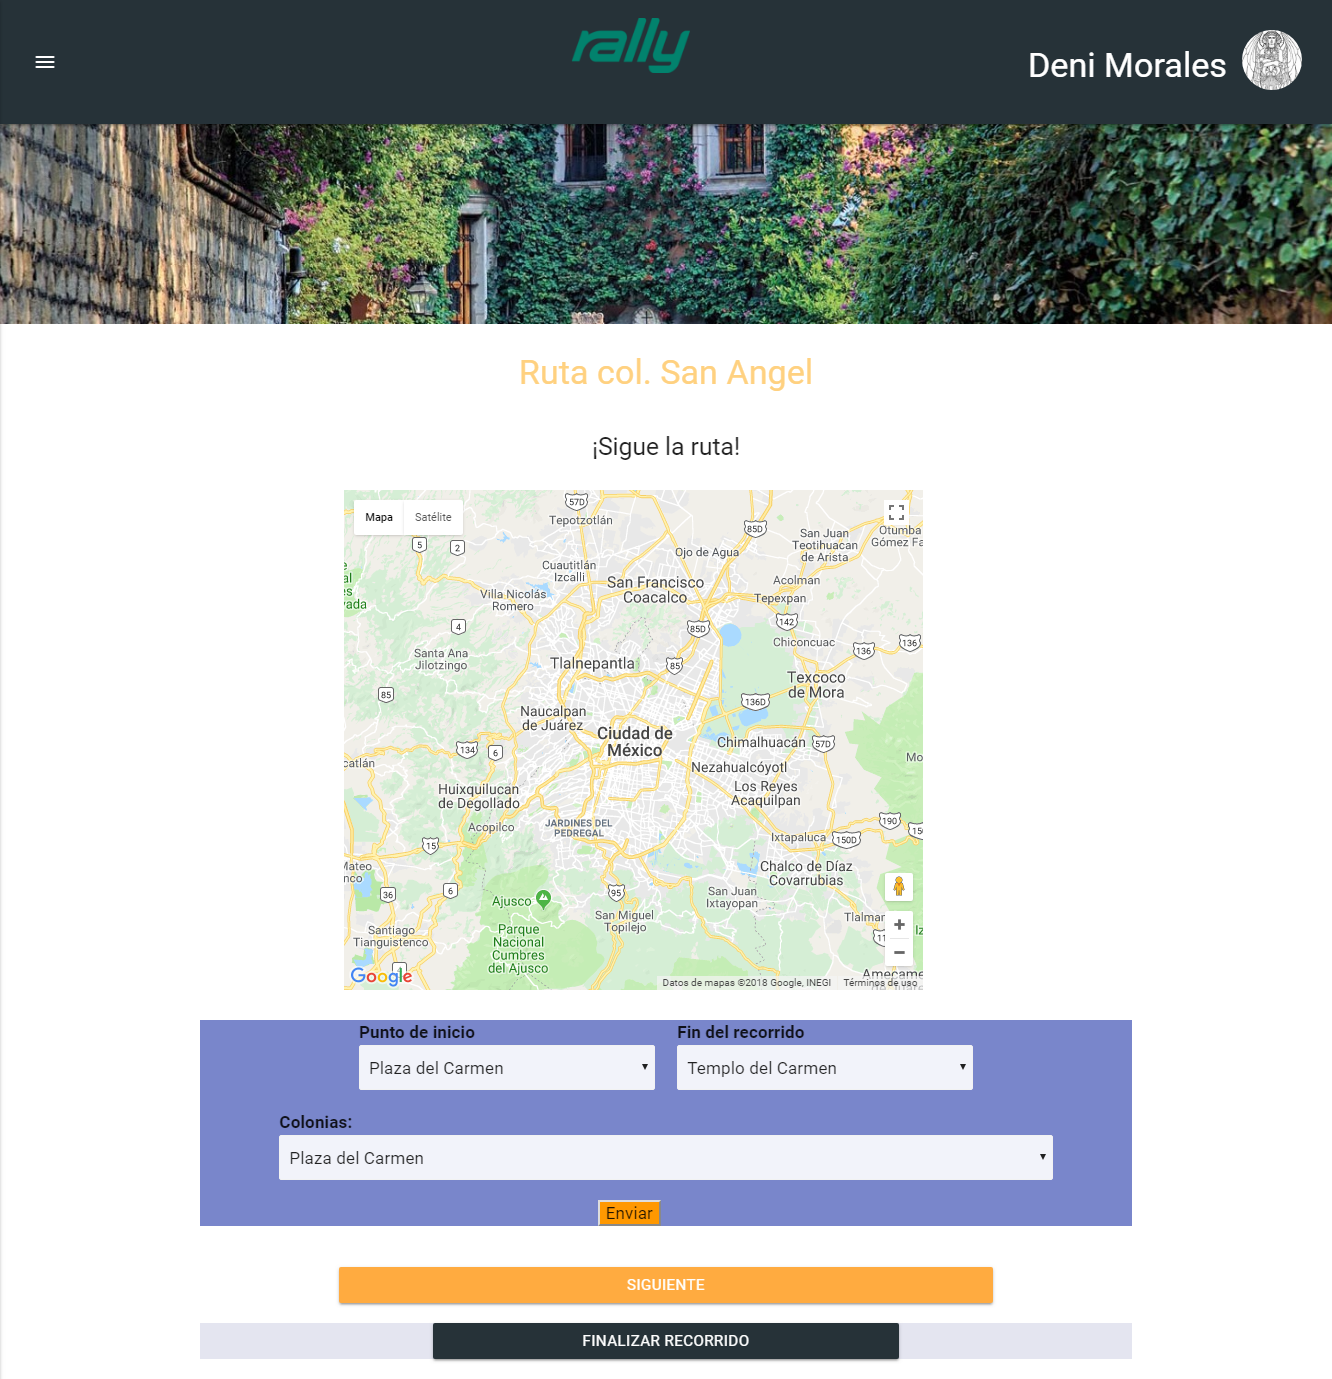Viewport: 1332px width, 1379px height.
Task: Click Huixquilucan de Degollado label
Action: [479, 796]
